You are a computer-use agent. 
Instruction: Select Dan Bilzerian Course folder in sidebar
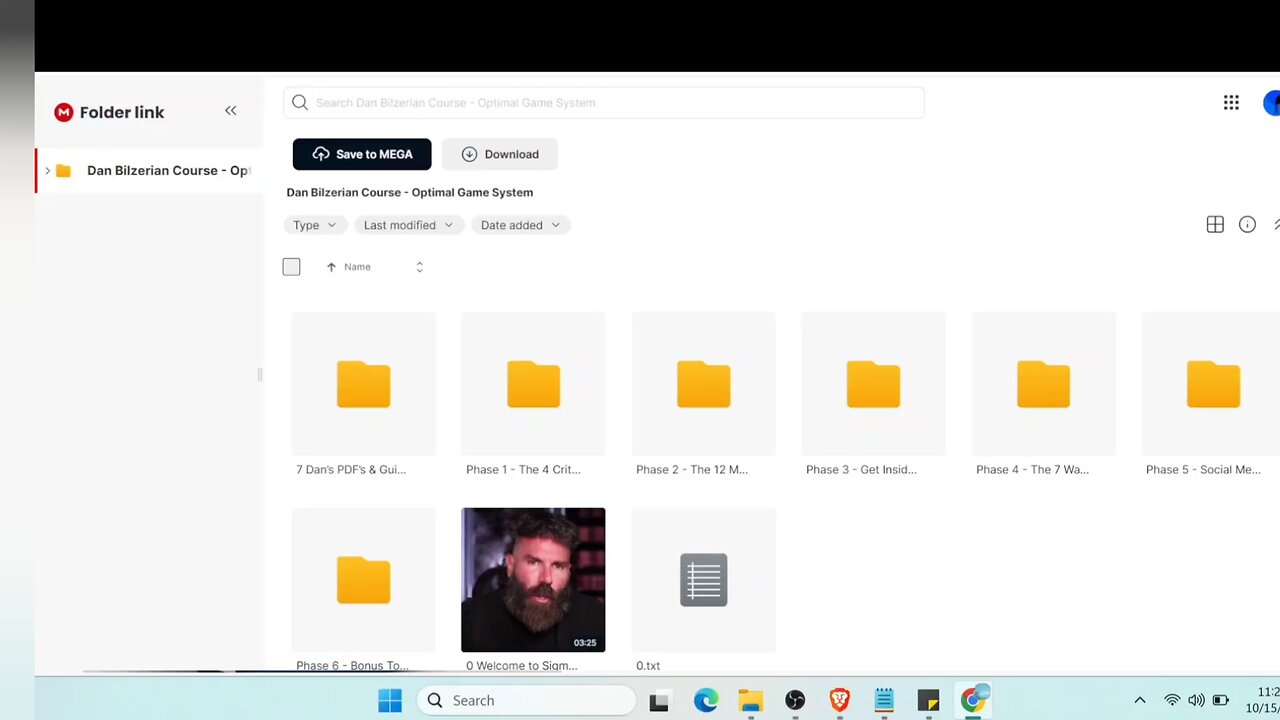click(149, 171)
